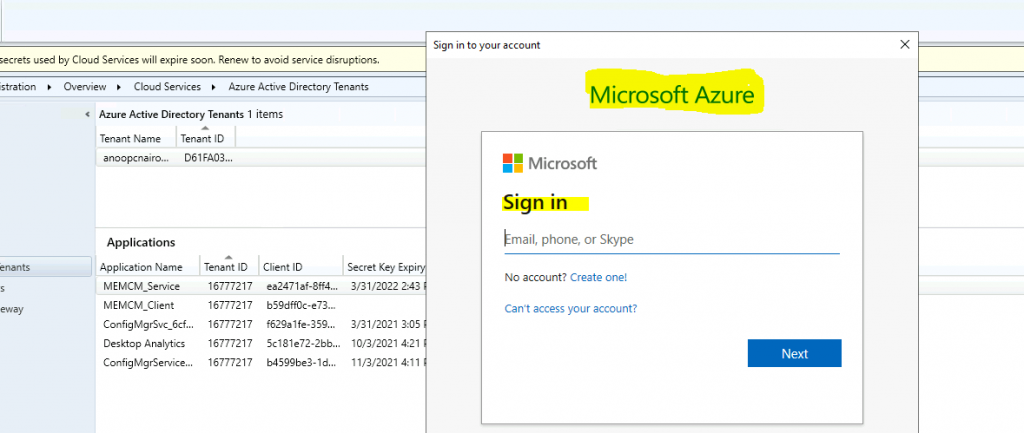Expand the breadcrumb arrow after Overview
1024x433 pixels.
point(120,87)
